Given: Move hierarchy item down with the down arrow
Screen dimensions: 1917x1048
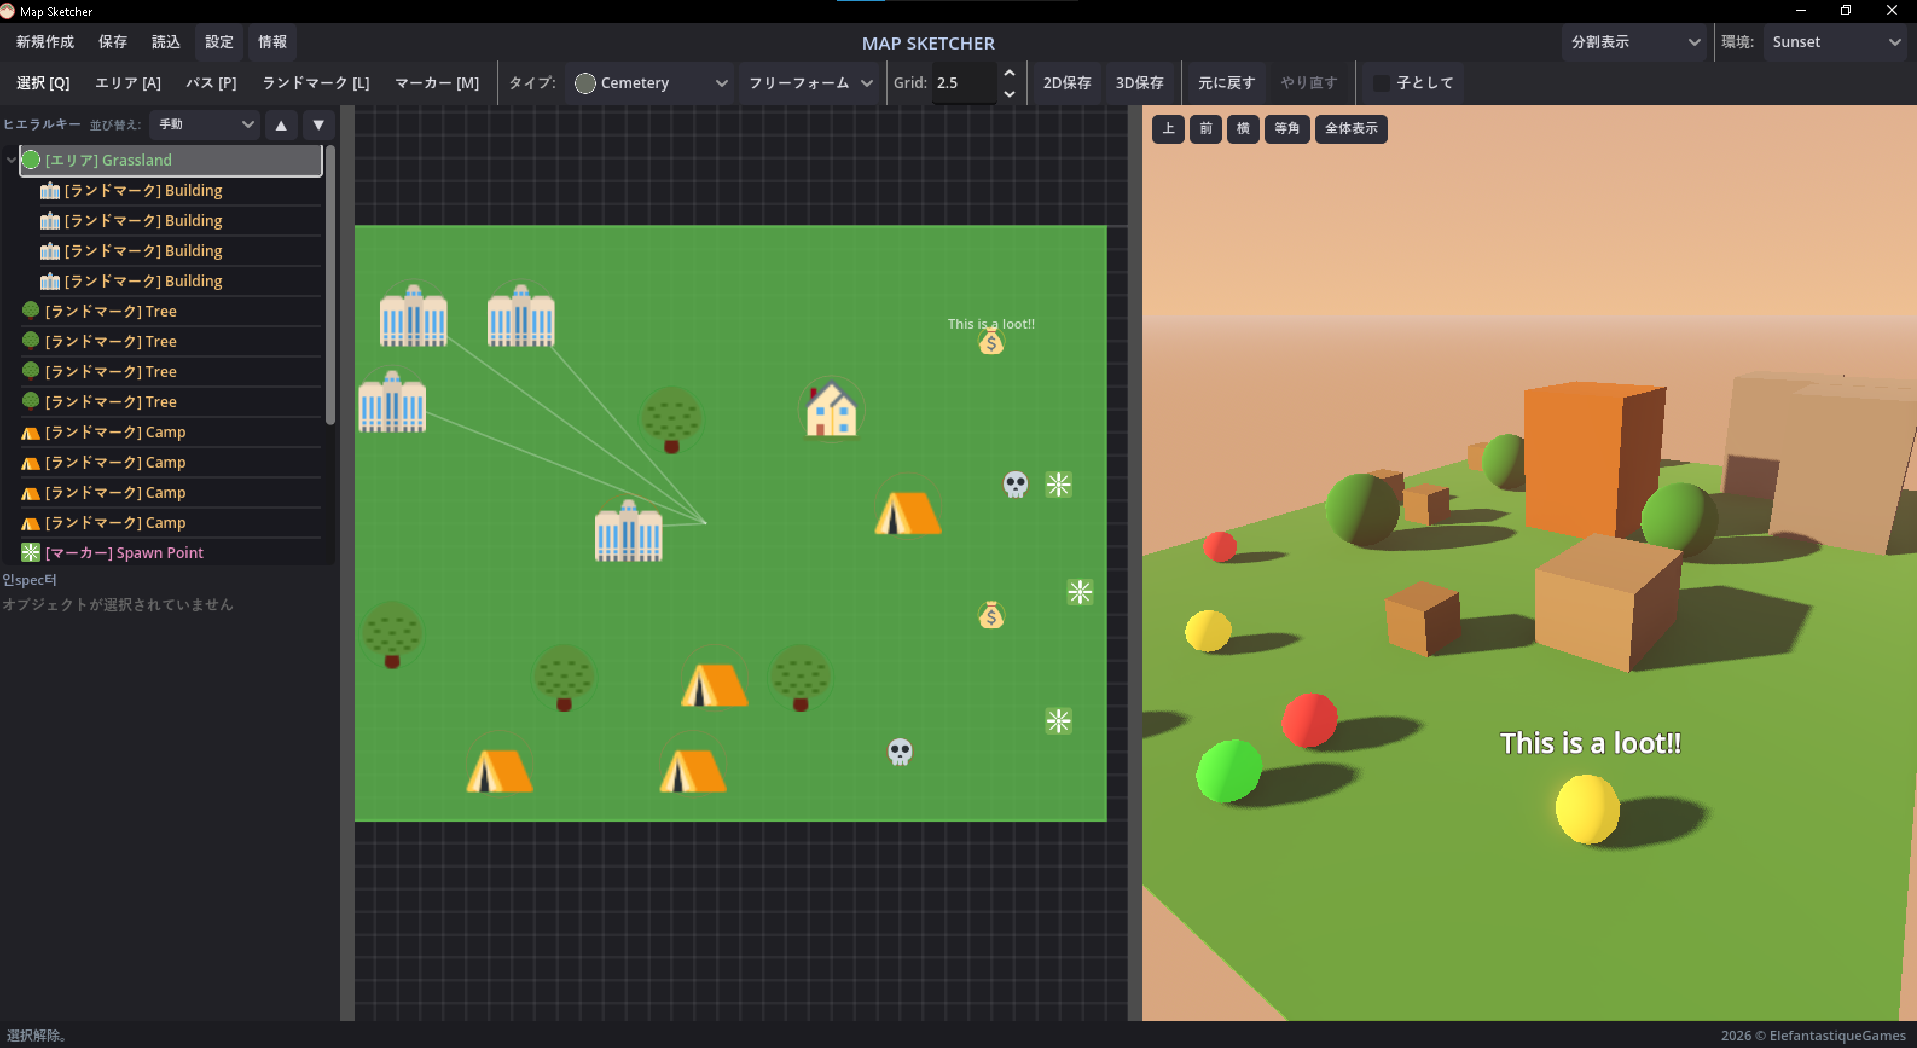Looking at the screenshot, I should [318, 125].
